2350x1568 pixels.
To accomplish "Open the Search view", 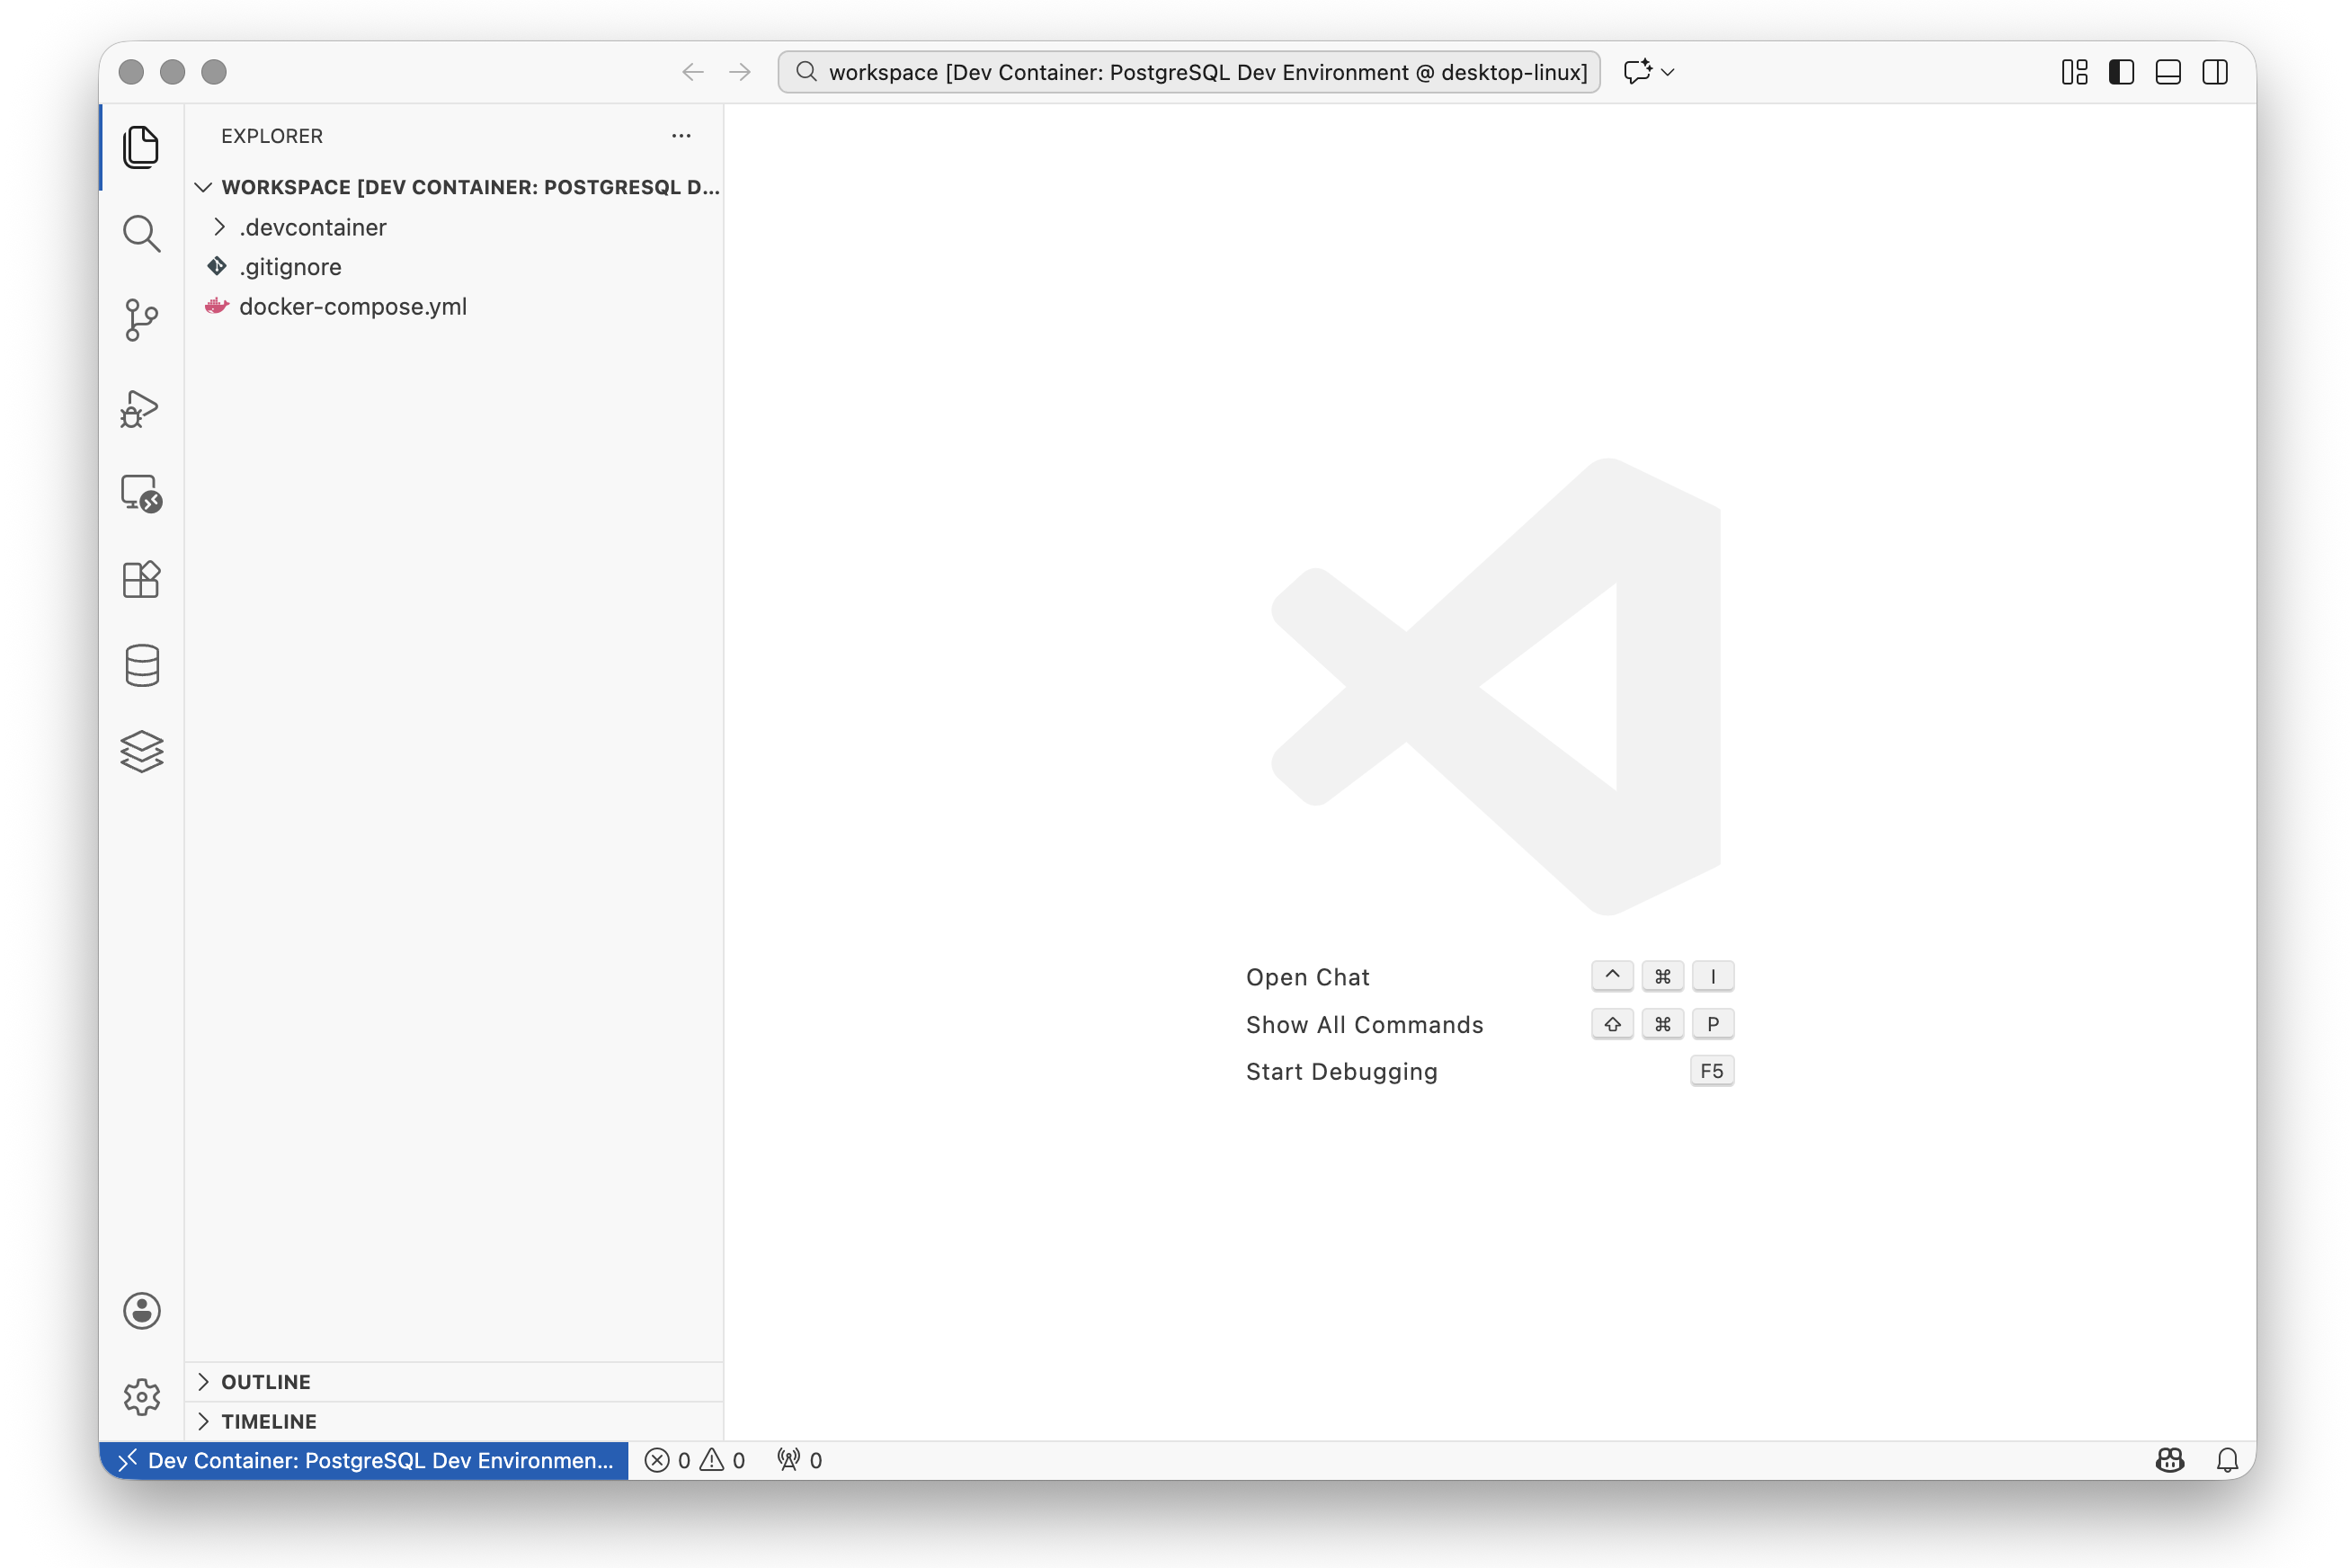I will click(141, 233).
